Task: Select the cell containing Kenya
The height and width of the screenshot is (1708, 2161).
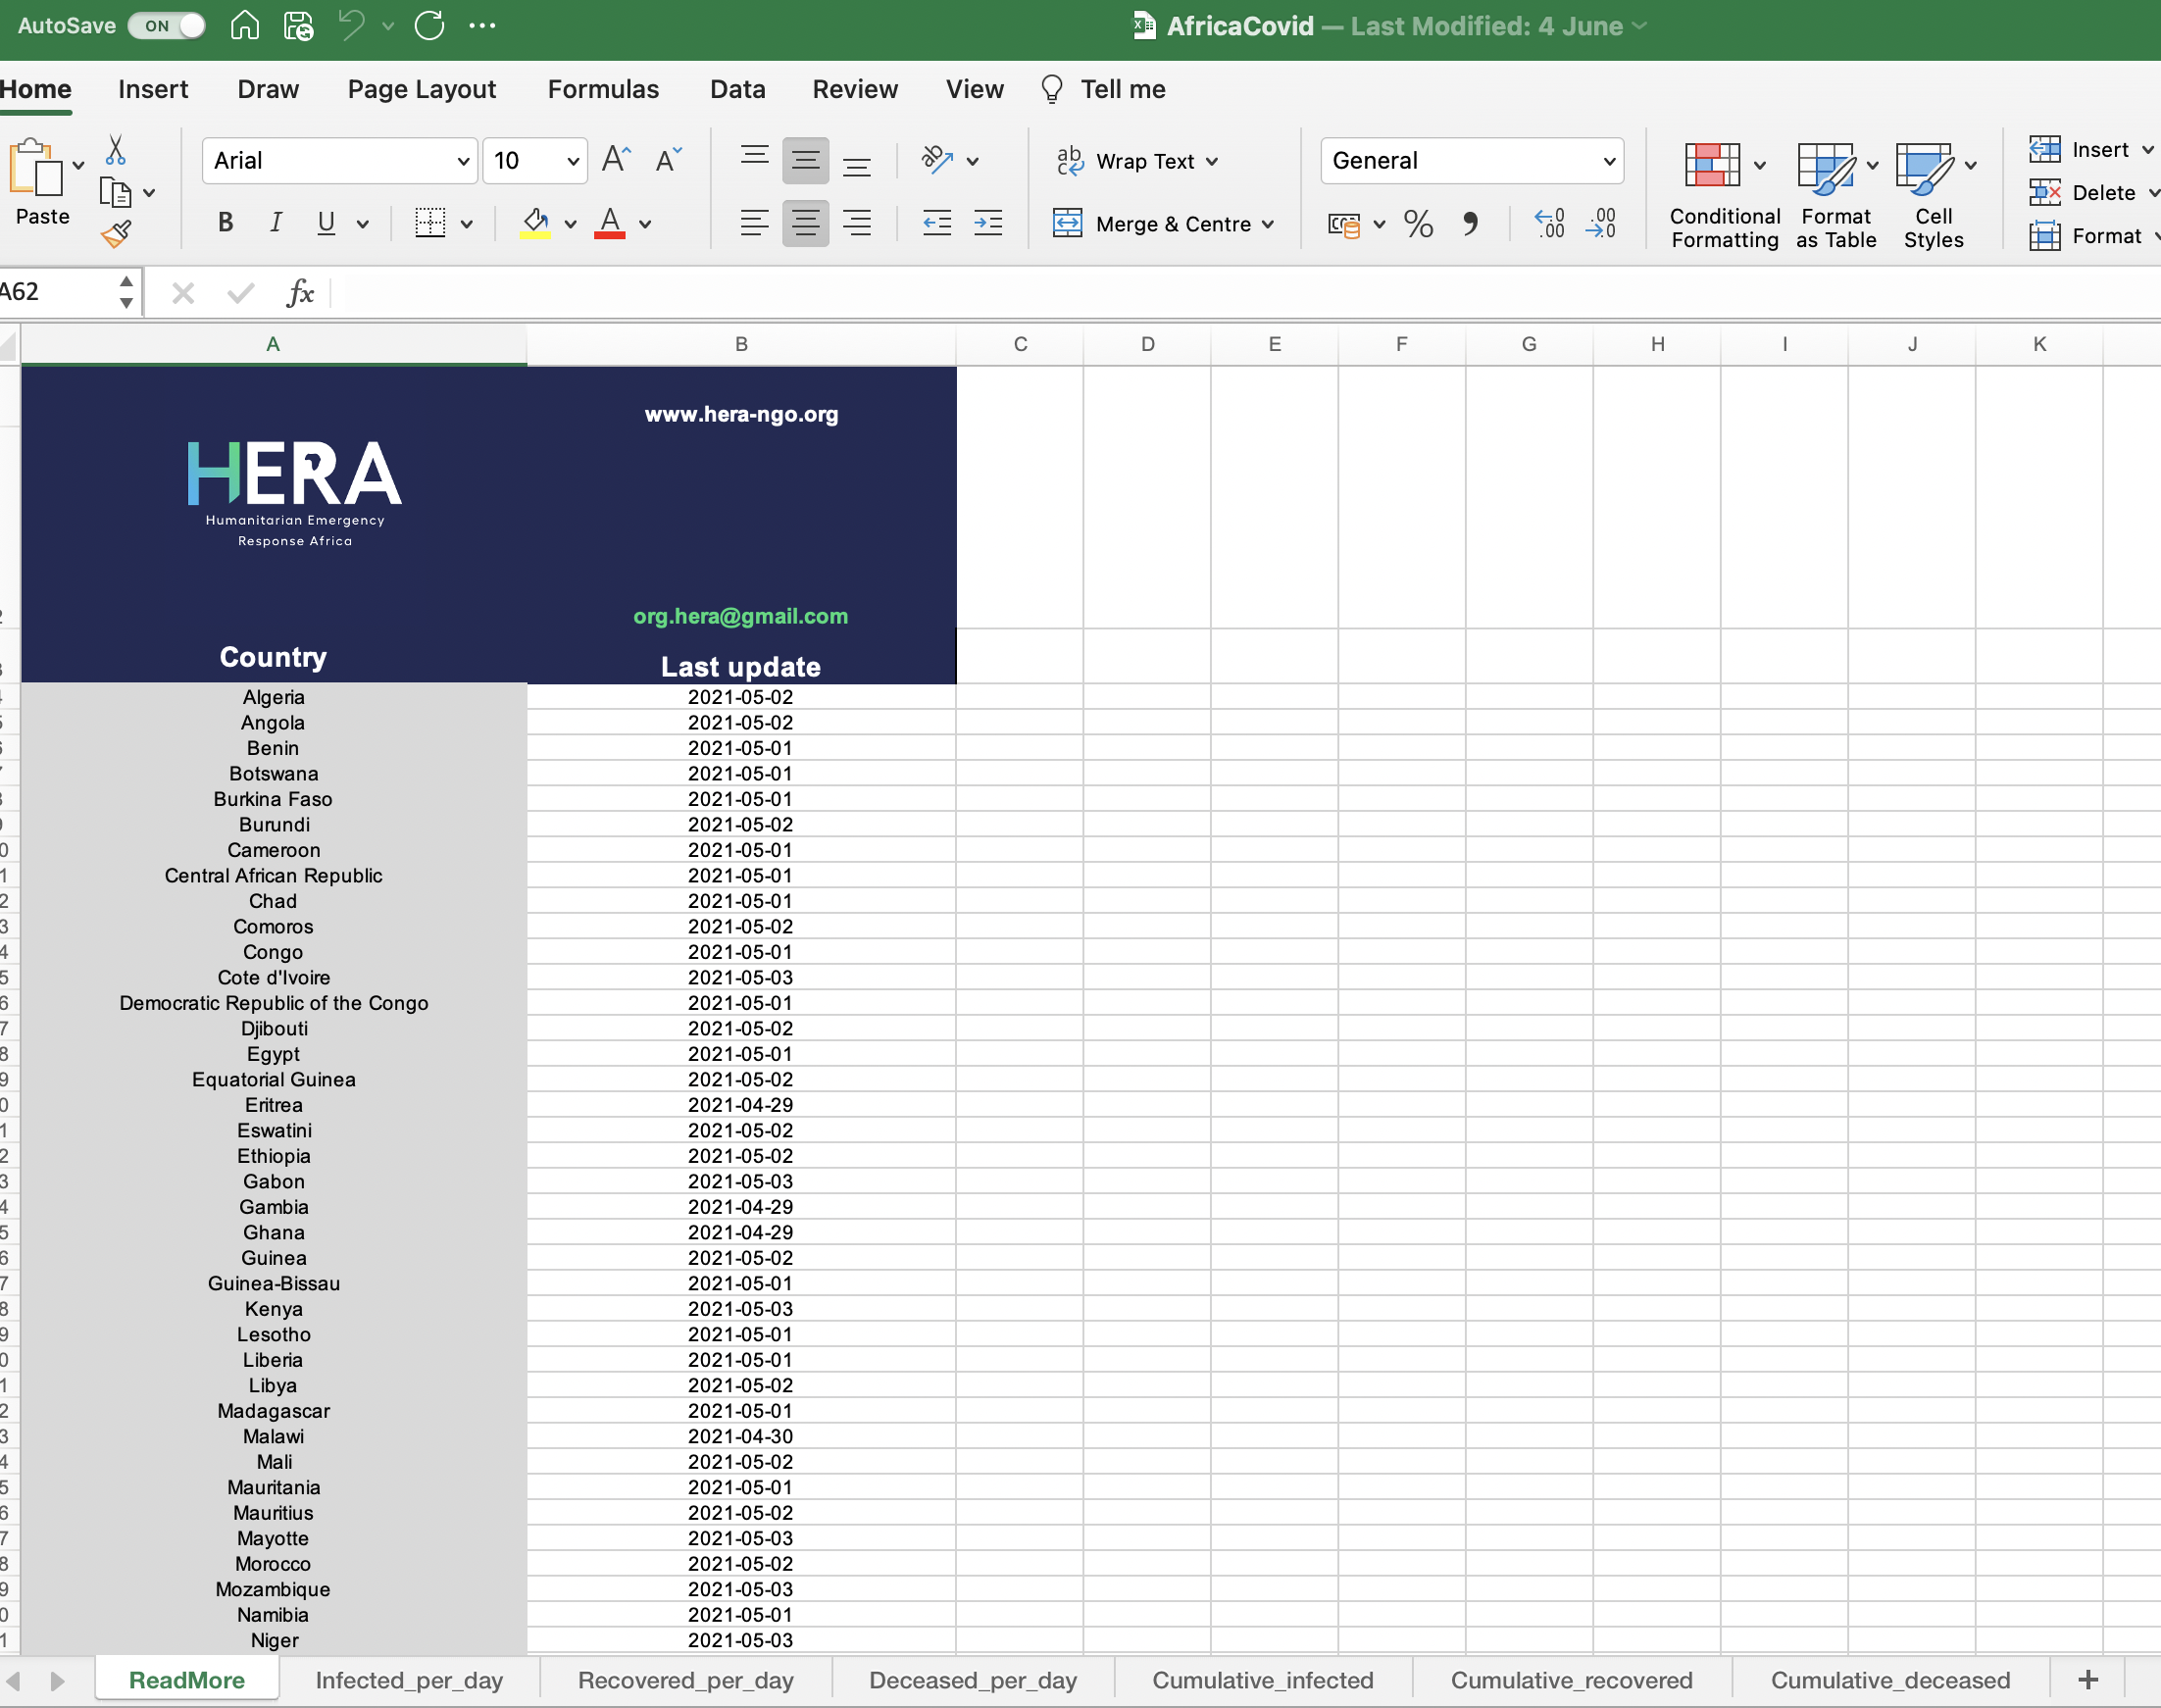Action: pyautogui.click(x=273, y=1309)
